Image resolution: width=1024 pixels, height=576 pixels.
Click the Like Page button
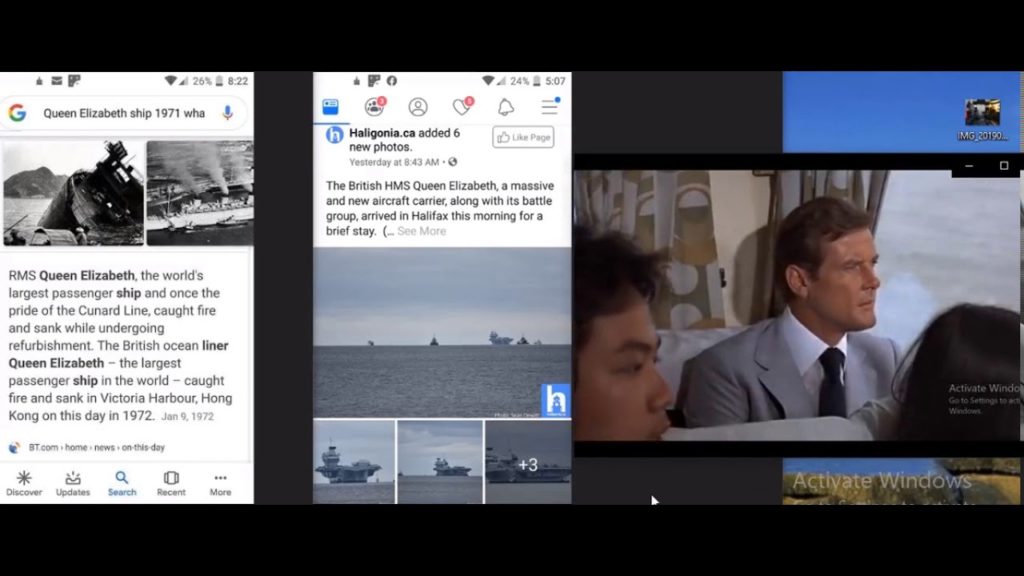coord(523,137)
